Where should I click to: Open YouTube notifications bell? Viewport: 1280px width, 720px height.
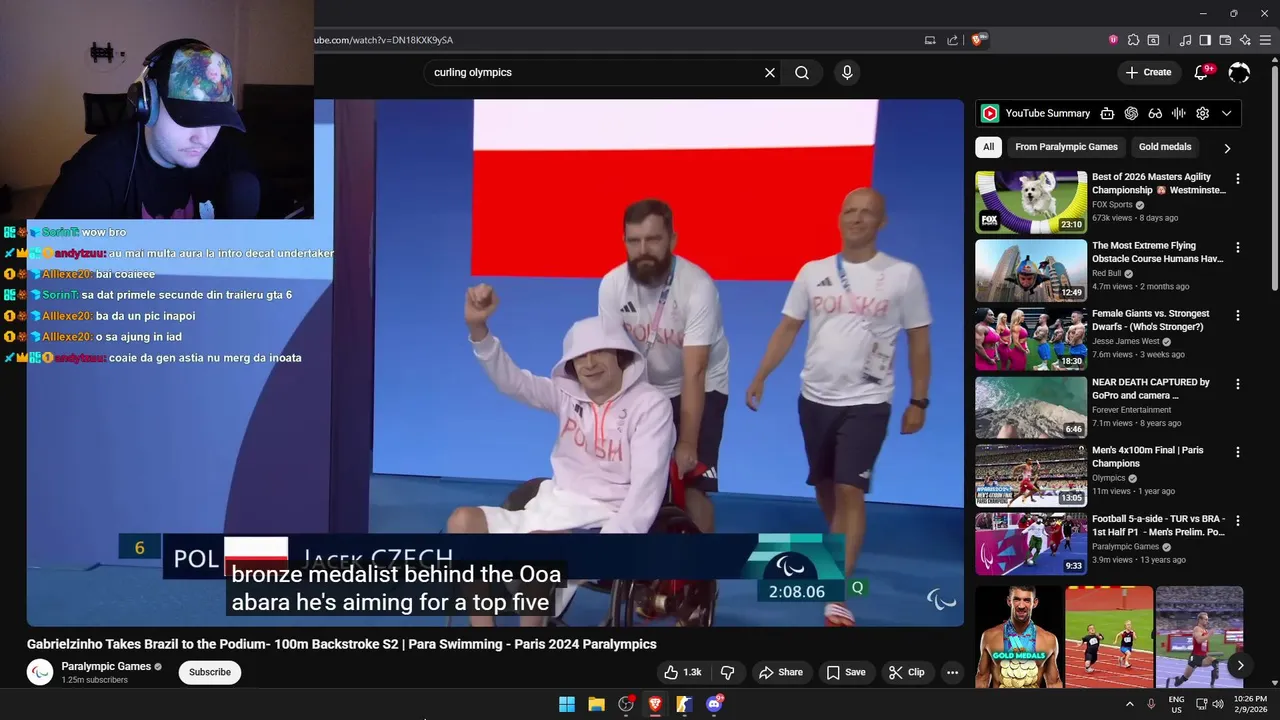pyautogui.click(x=1202, y=72)
